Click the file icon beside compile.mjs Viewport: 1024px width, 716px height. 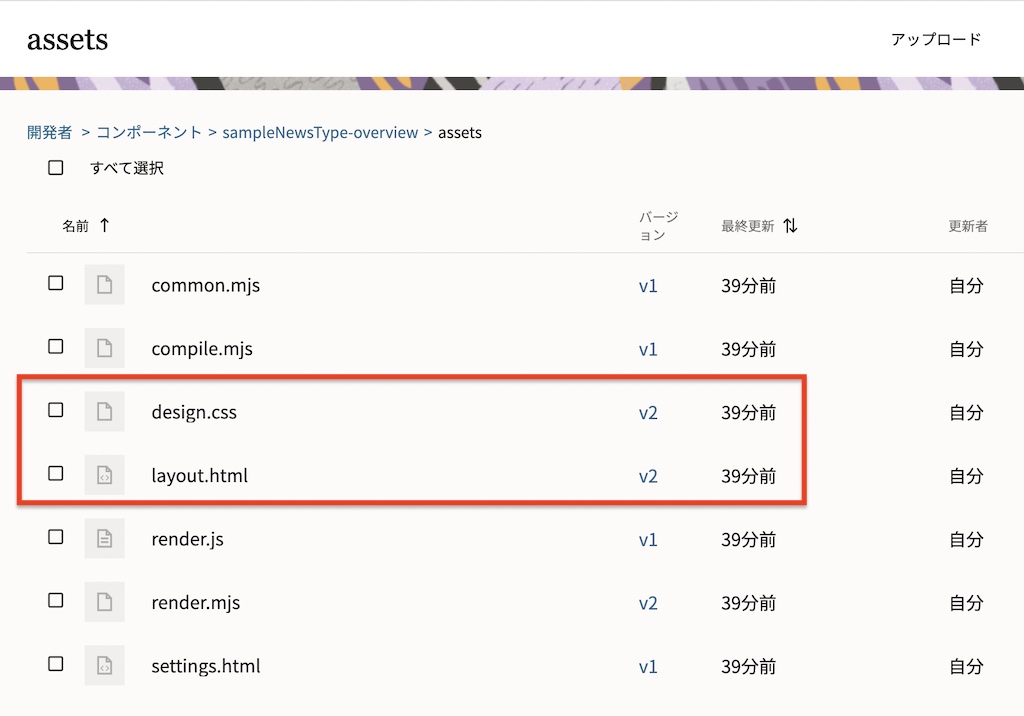pos(104,349)
